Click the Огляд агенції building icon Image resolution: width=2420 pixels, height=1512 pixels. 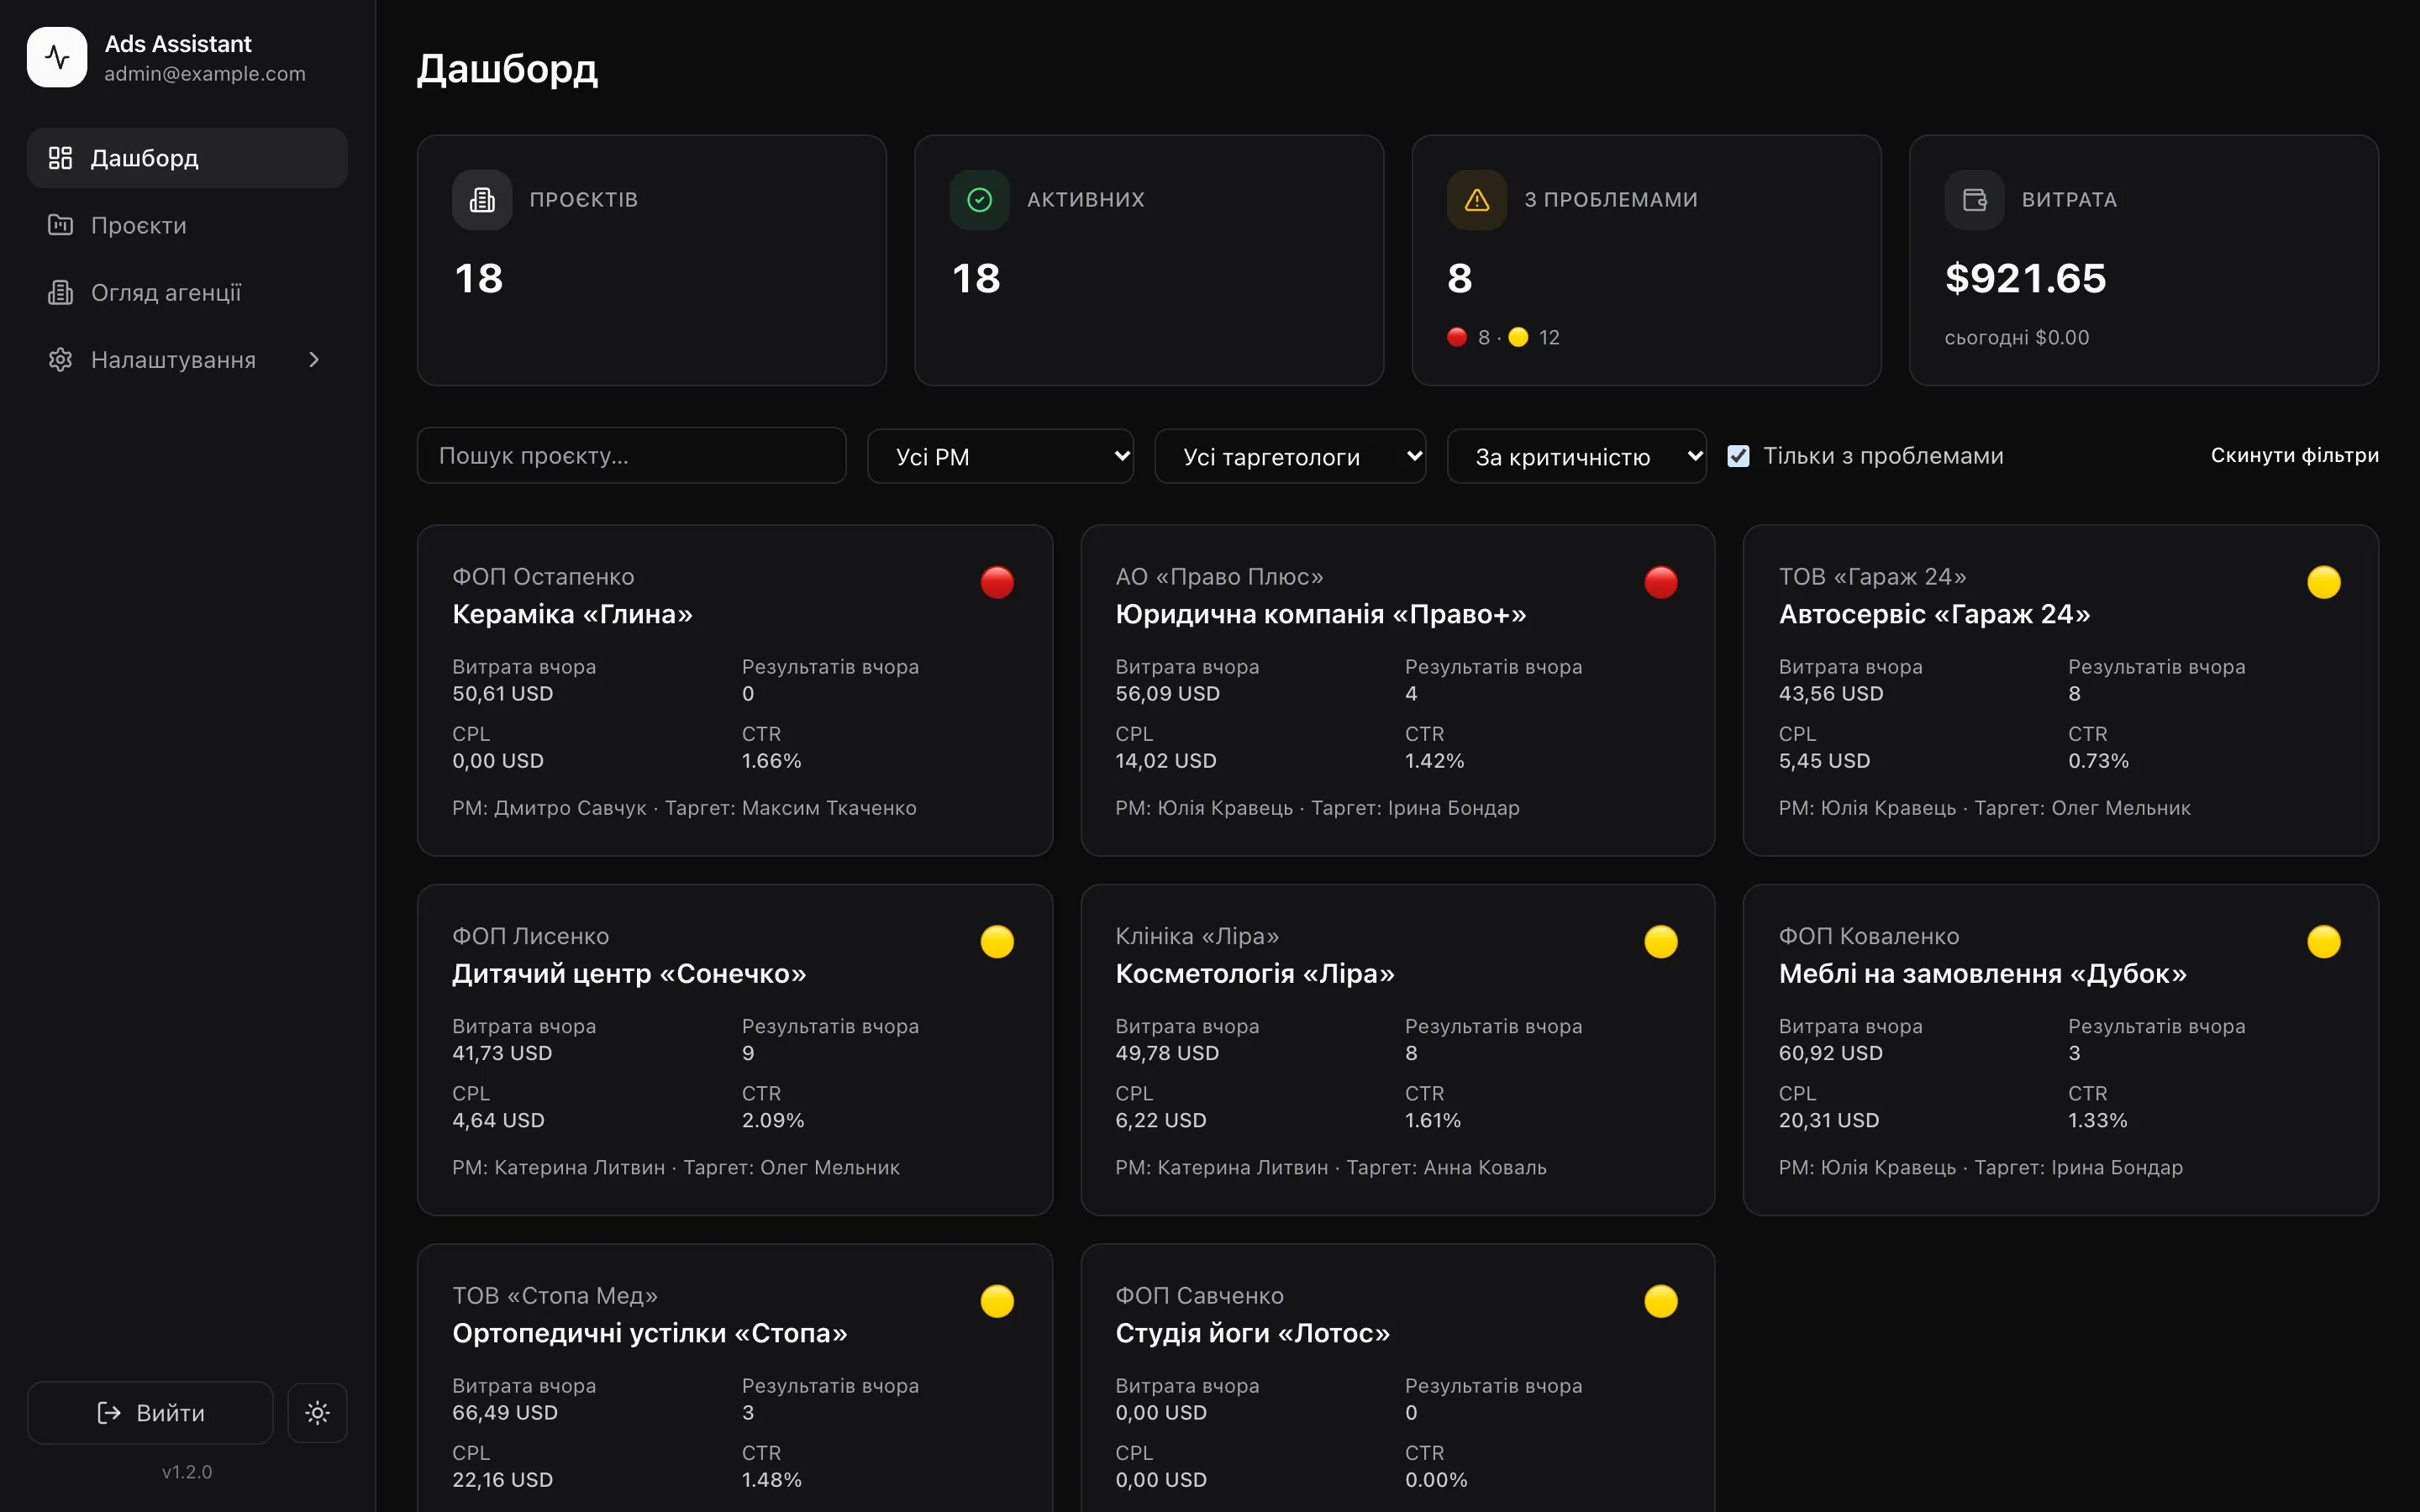[60, 292]
